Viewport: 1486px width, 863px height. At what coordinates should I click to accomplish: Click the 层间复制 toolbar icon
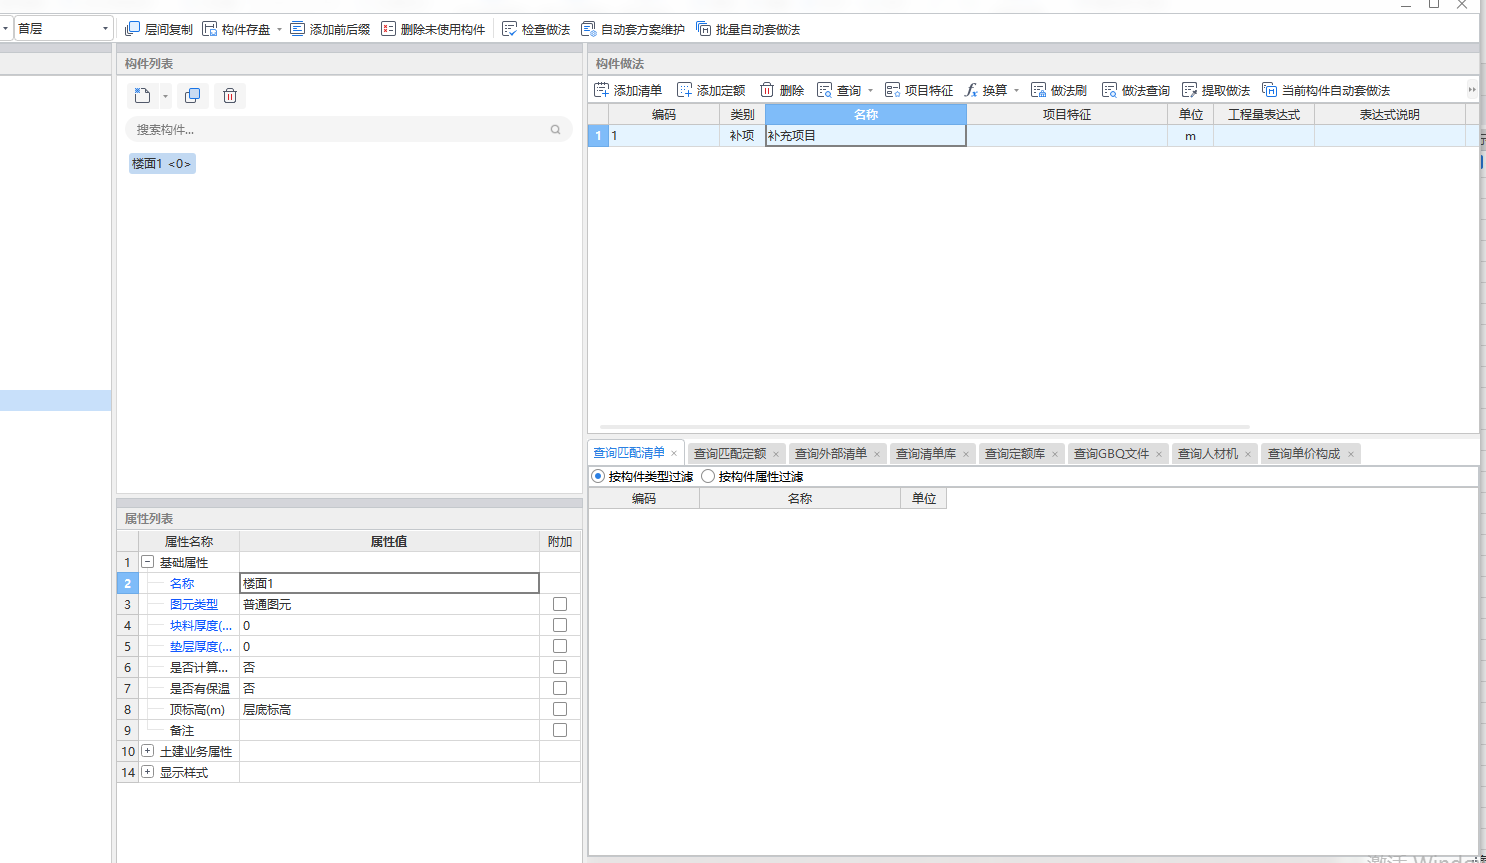coord(132,29)
